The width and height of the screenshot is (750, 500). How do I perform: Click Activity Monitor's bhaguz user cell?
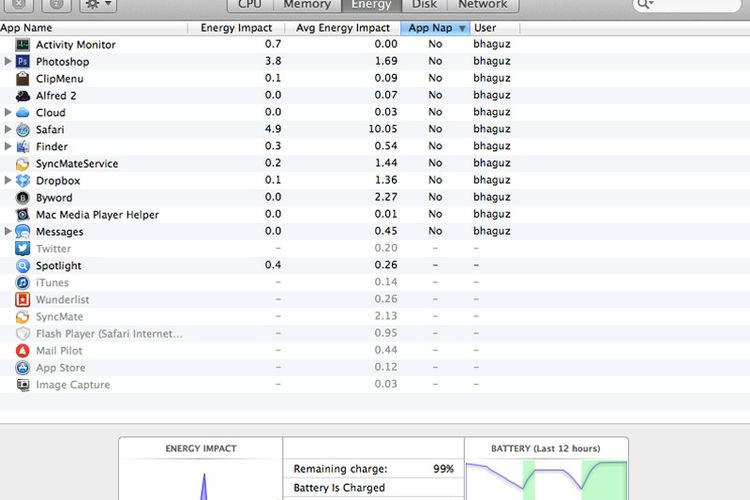492,44
